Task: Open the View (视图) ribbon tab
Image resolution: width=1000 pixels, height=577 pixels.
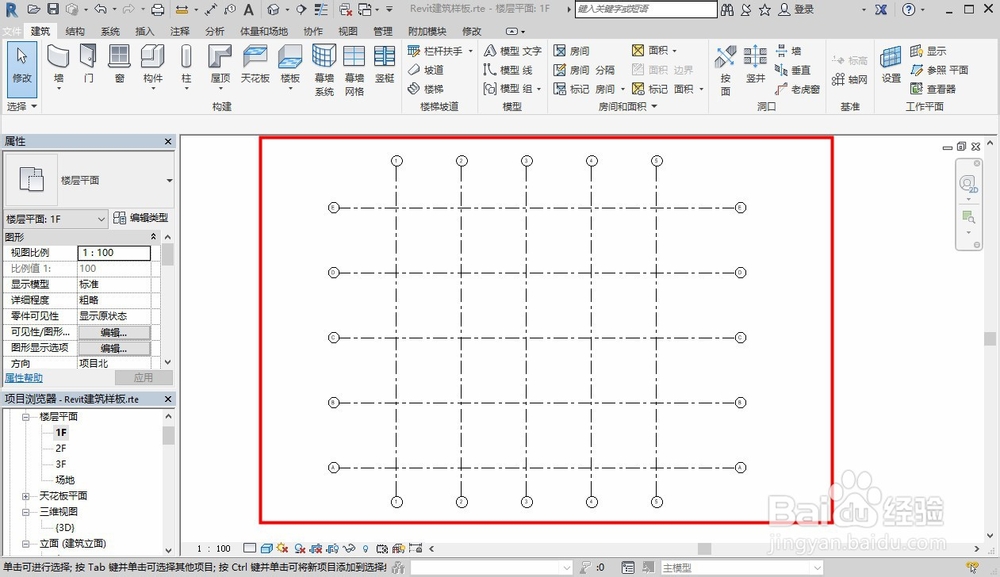Action: click(348, 31)
